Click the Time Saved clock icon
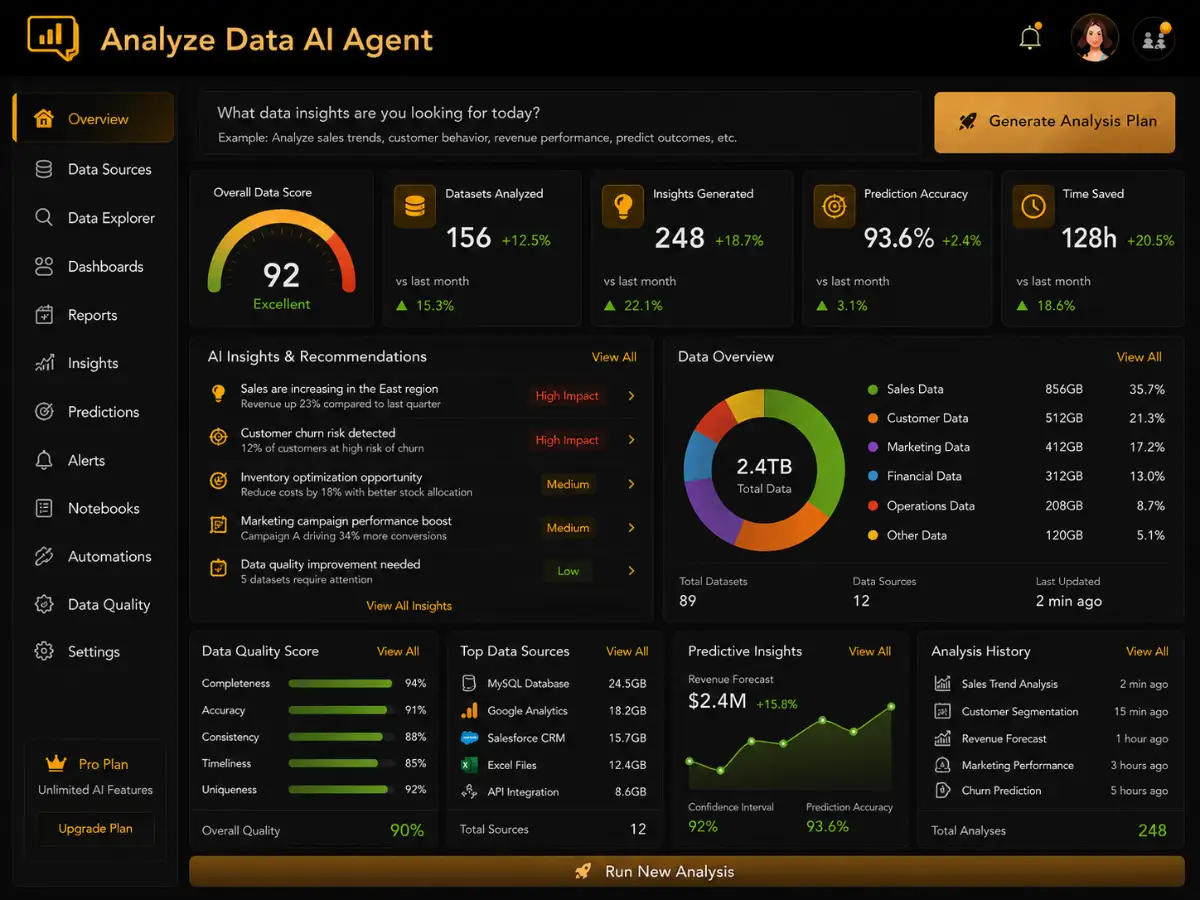 pyautogui.click(x=1032, y=206)
